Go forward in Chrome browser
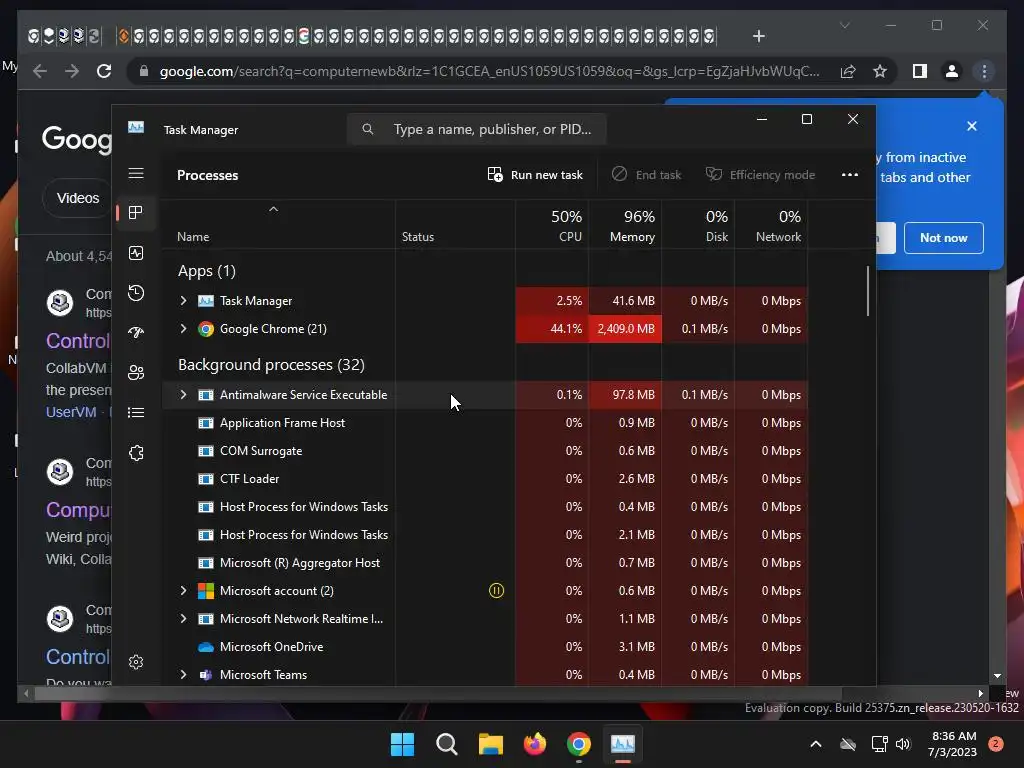The width and height of the screenshot is (1024, 768). (x=72, y=71)
